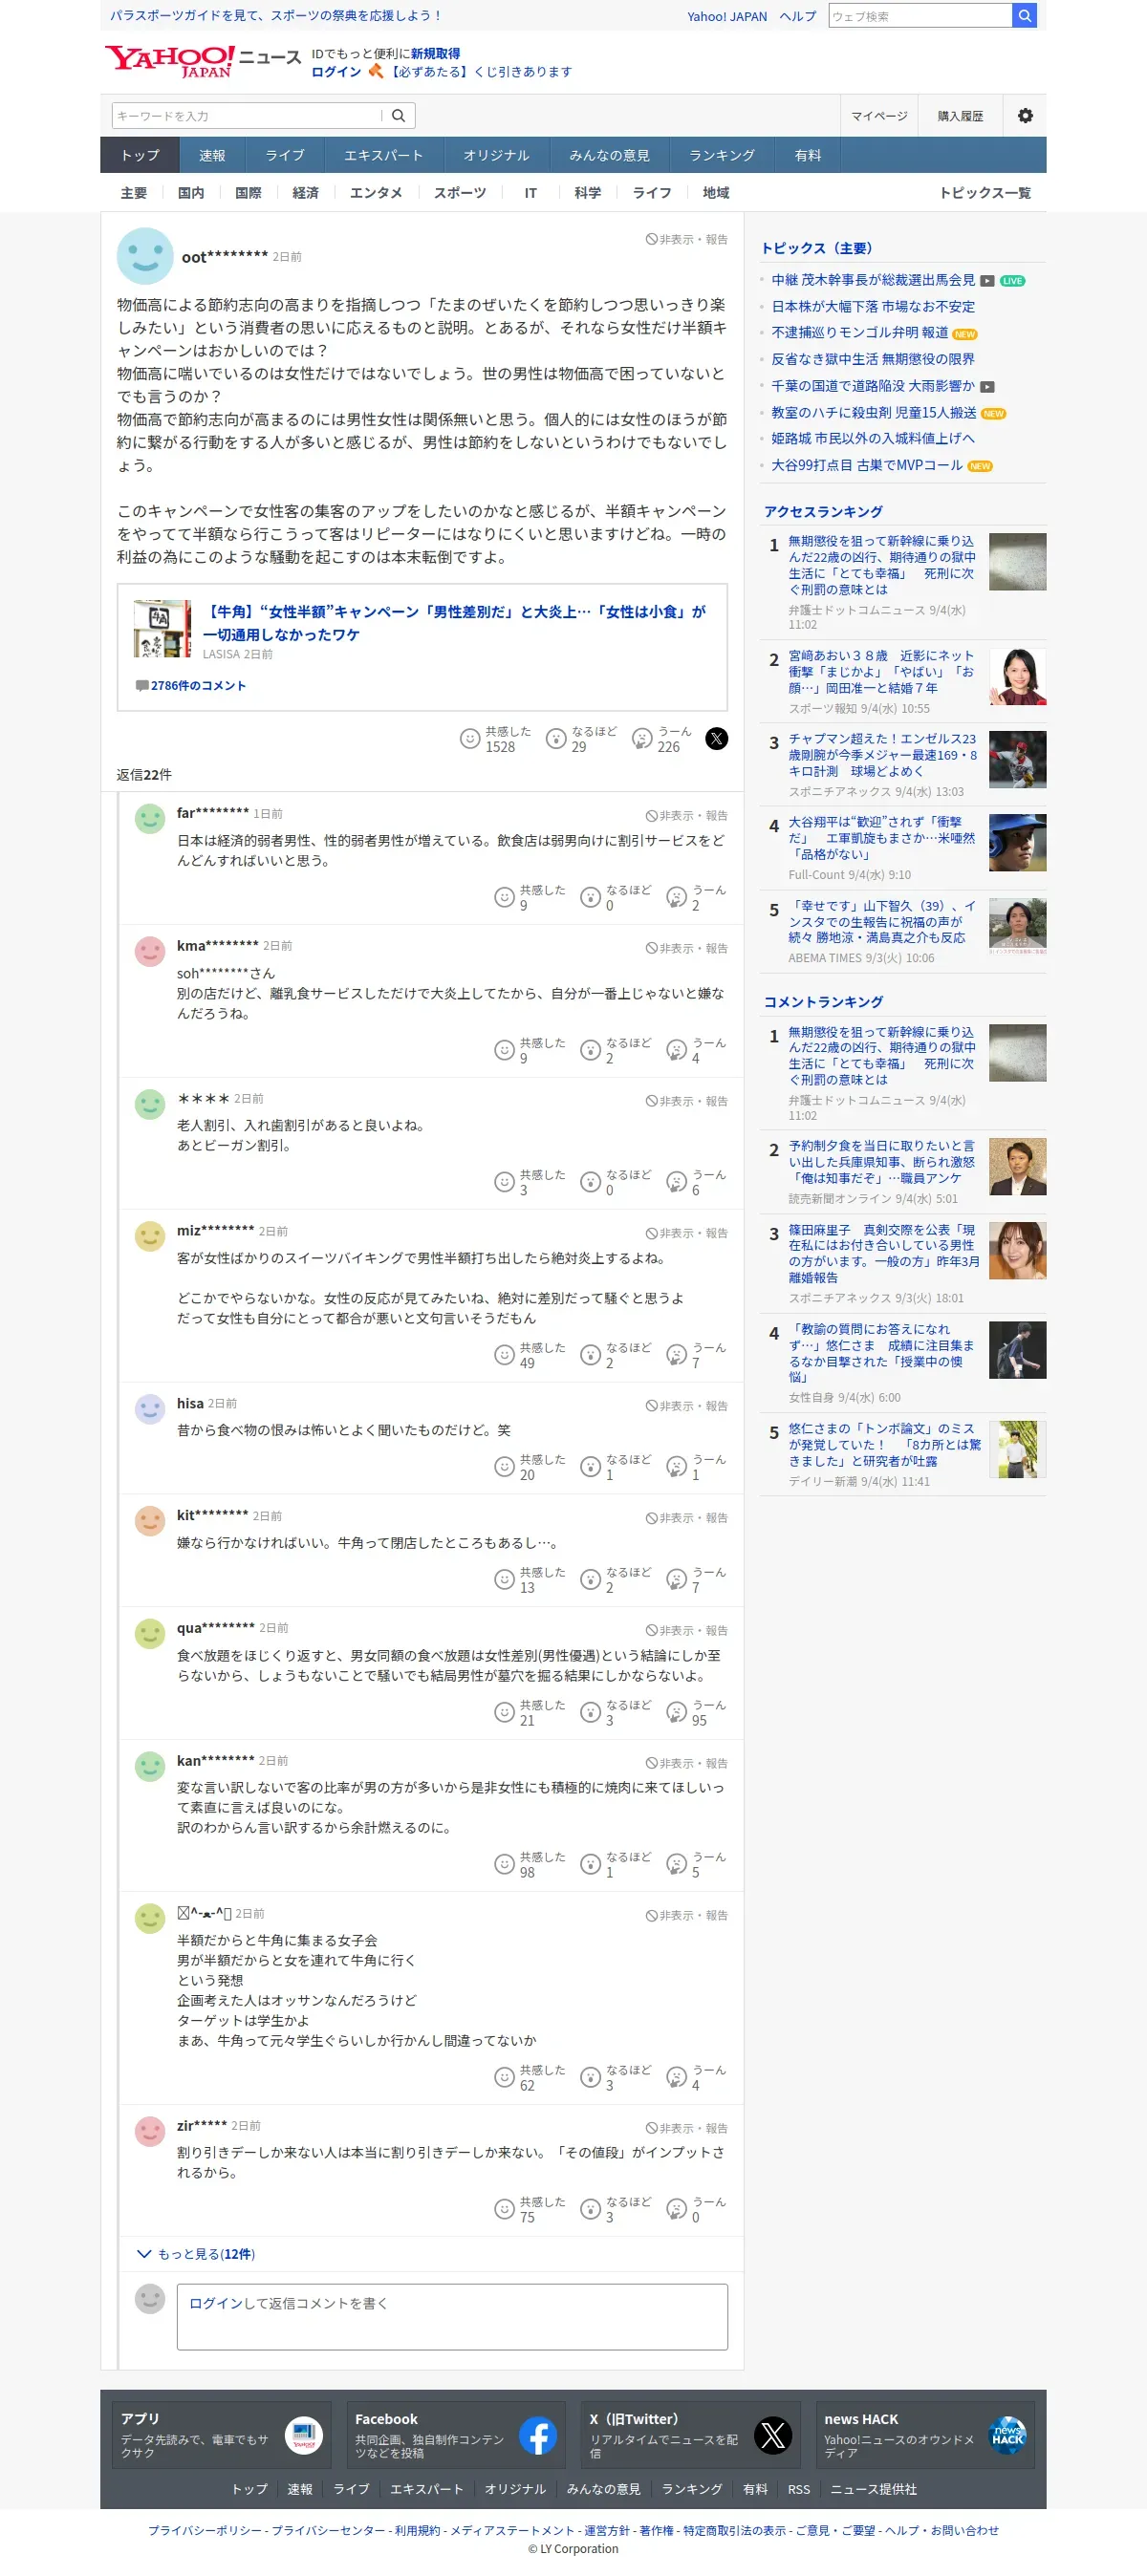Open マイページ
The height and width of the screenshot is (2576, 1147).
tap(879, 116)
